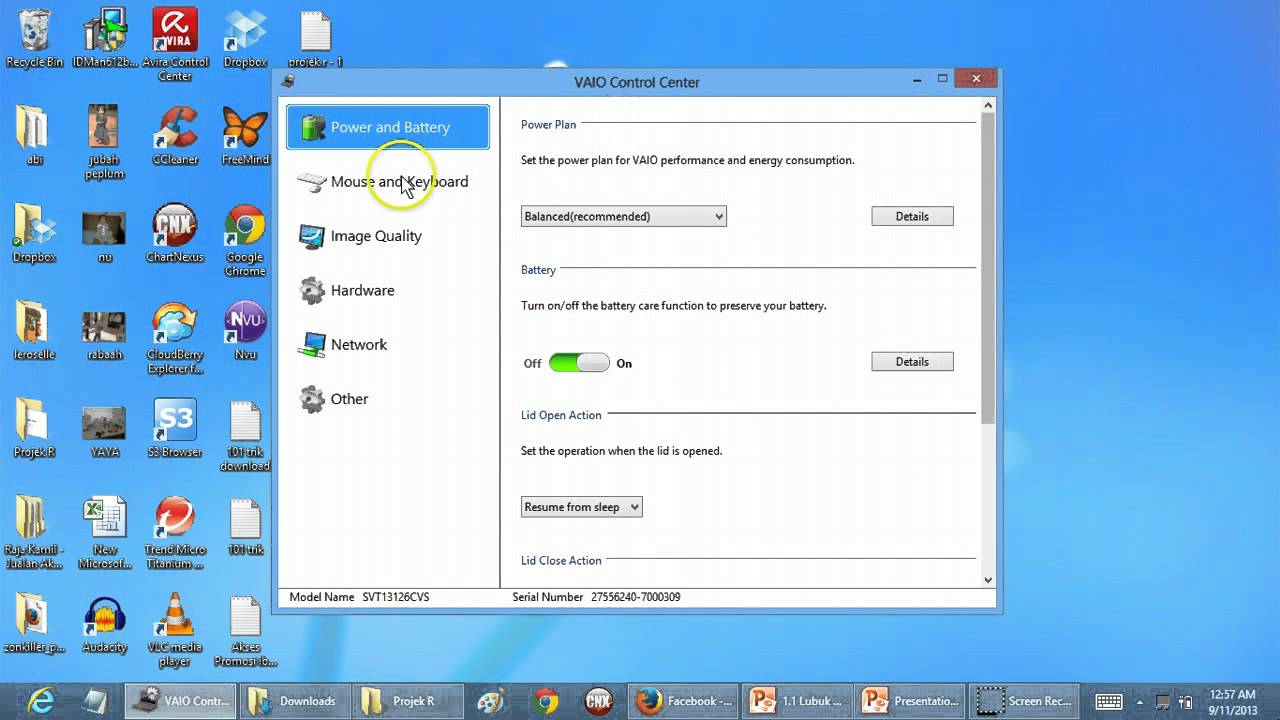Show hidden system tray icons
Viewport: 1280px width, 720px height.
tap(1137, 701)
